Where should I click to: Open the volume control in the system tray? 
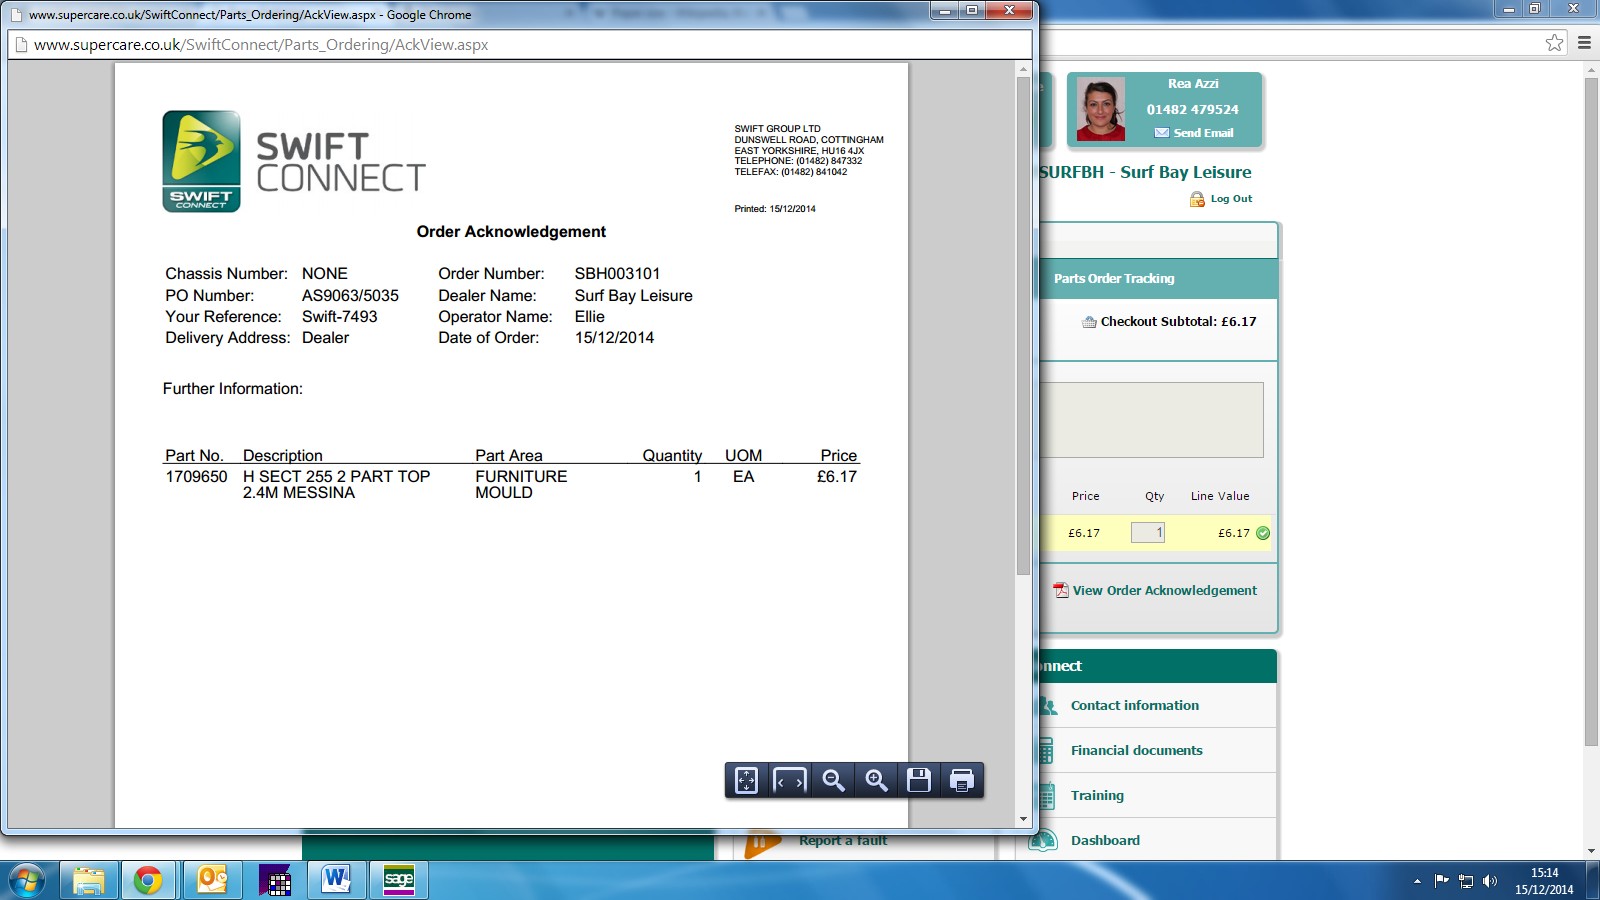pos(1490,881)
